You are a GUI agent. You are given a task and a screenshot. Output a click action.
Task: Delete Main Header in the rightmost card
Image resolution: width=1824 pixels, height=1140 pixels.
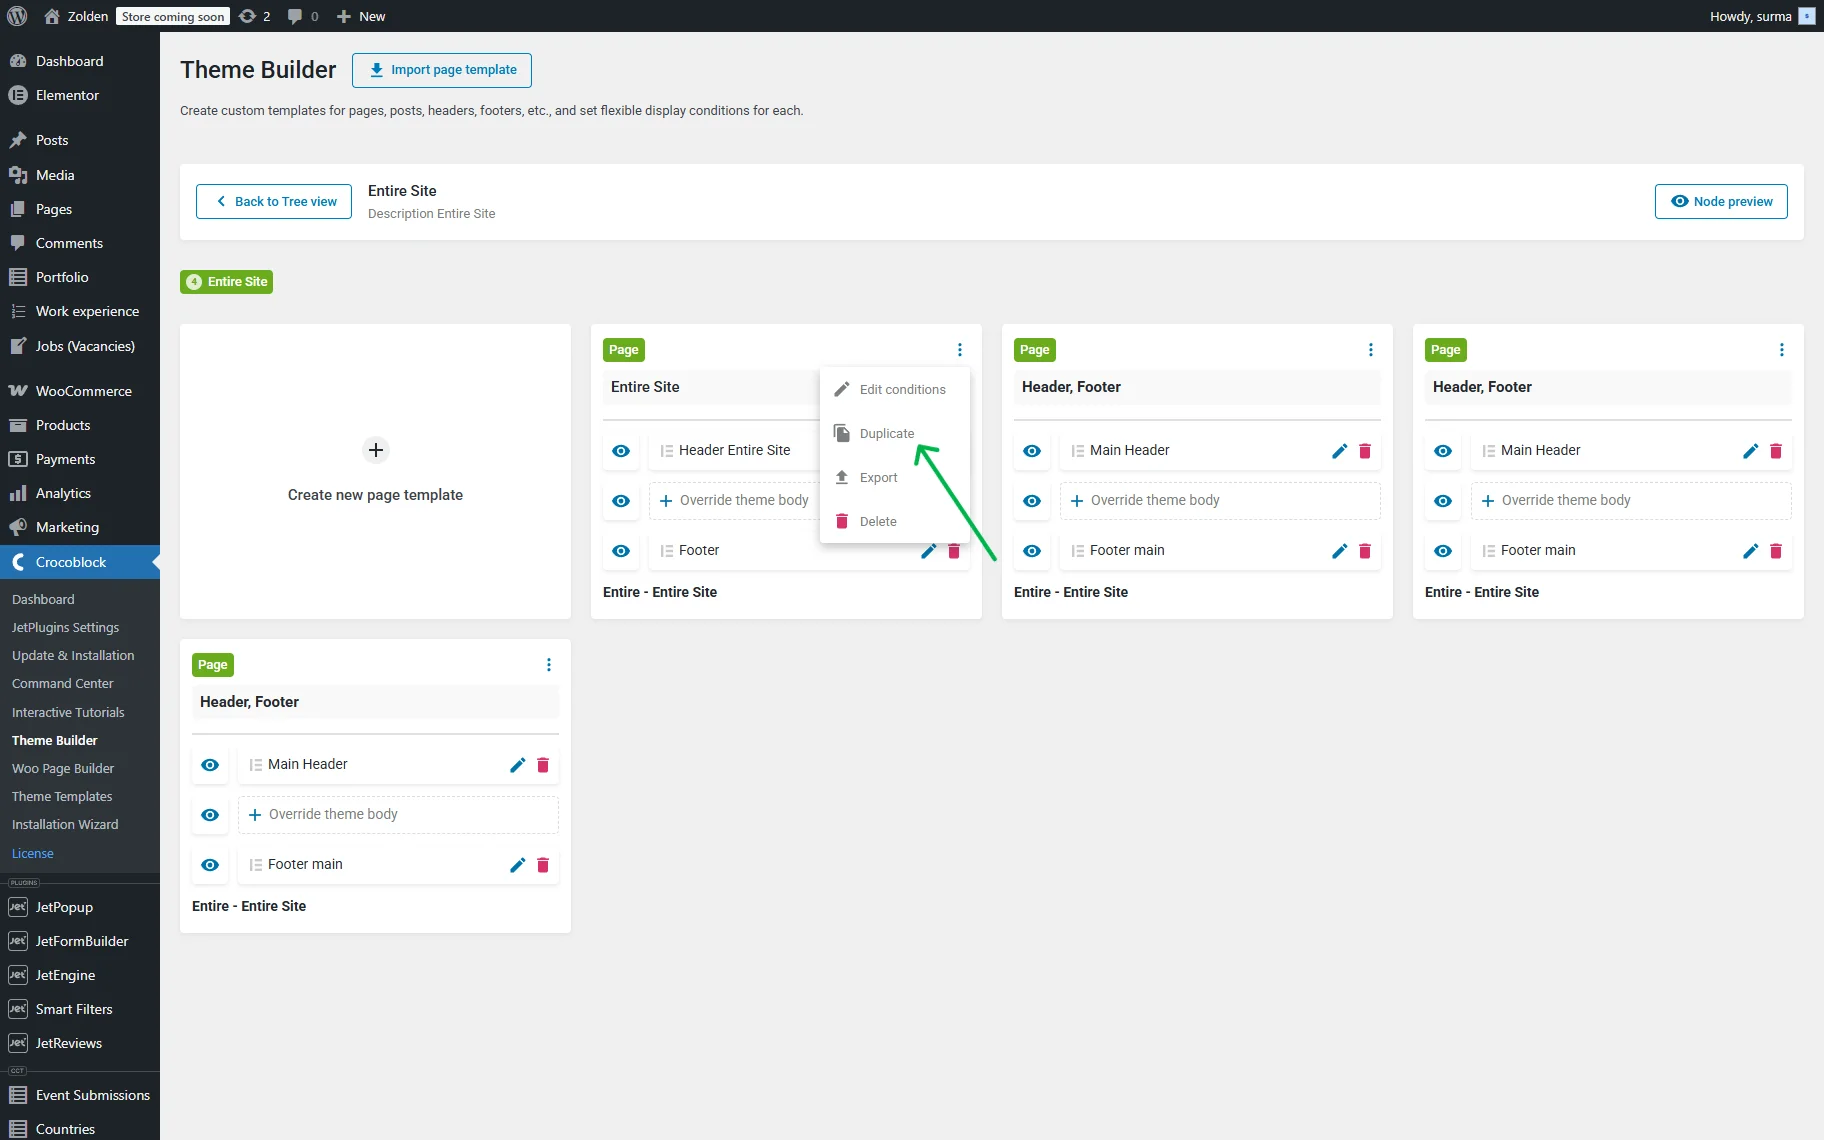(x=1776, y=451)
